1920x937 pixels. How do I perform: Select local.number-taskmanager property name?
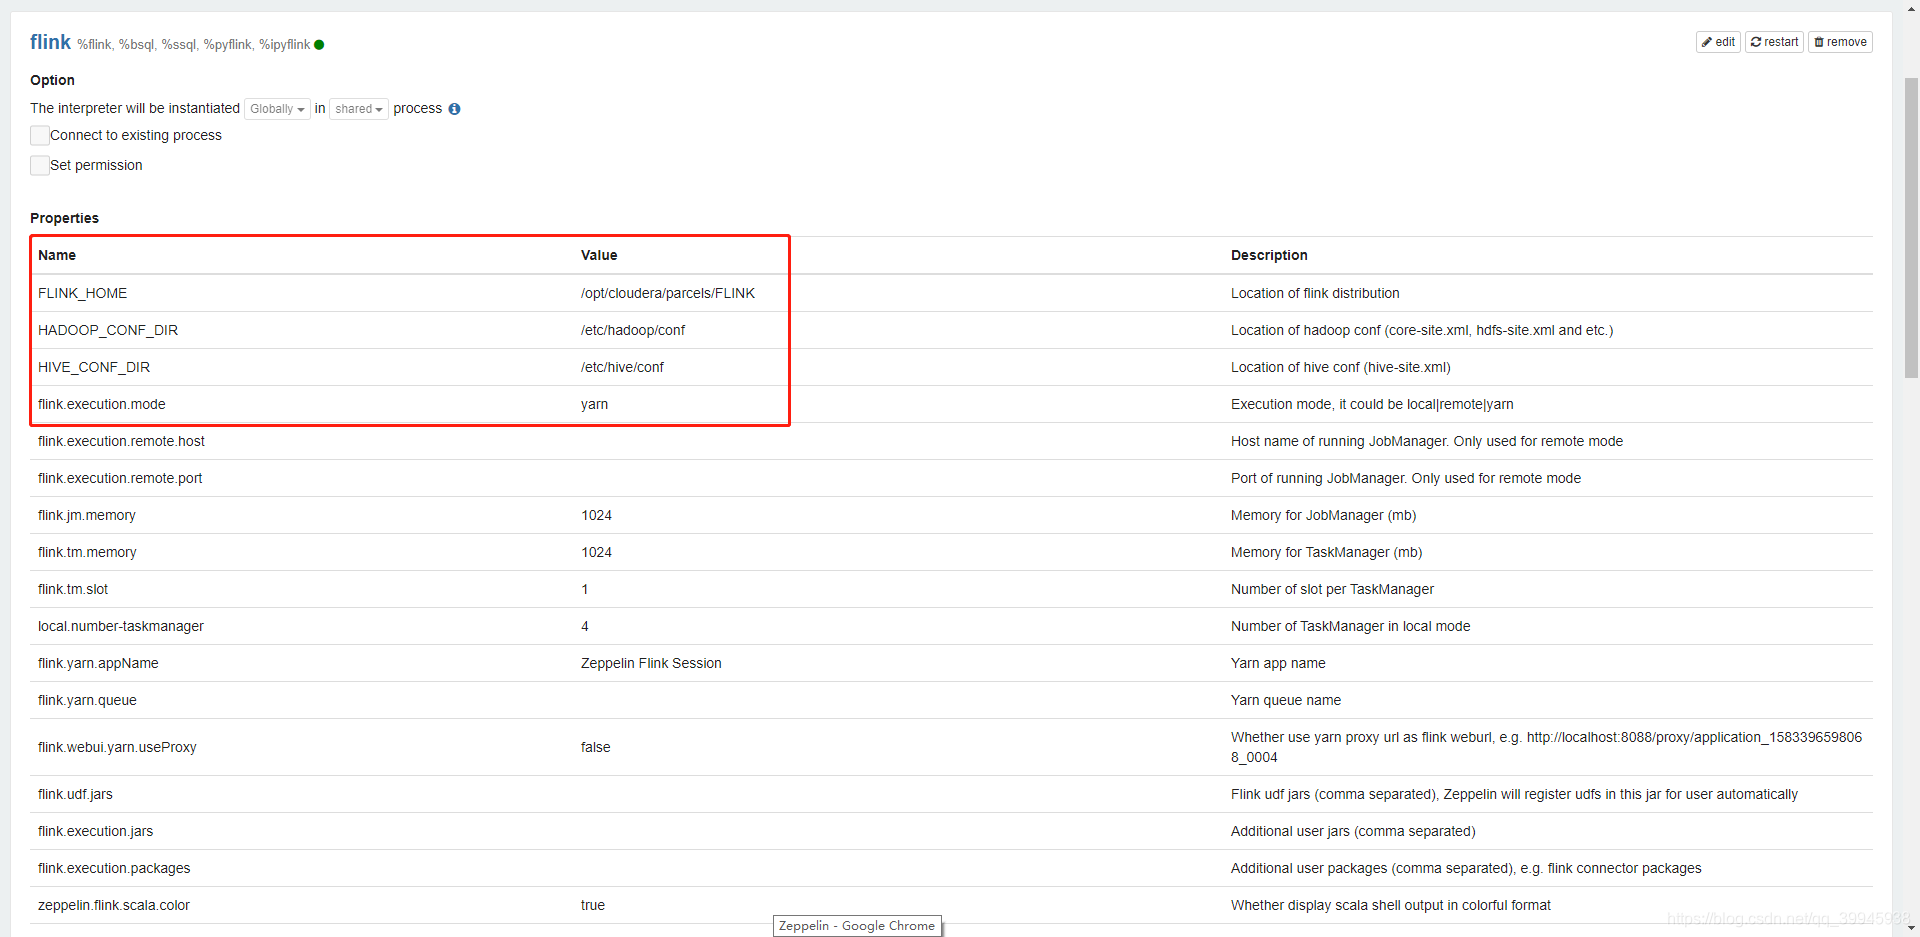[x=121, y=626]
